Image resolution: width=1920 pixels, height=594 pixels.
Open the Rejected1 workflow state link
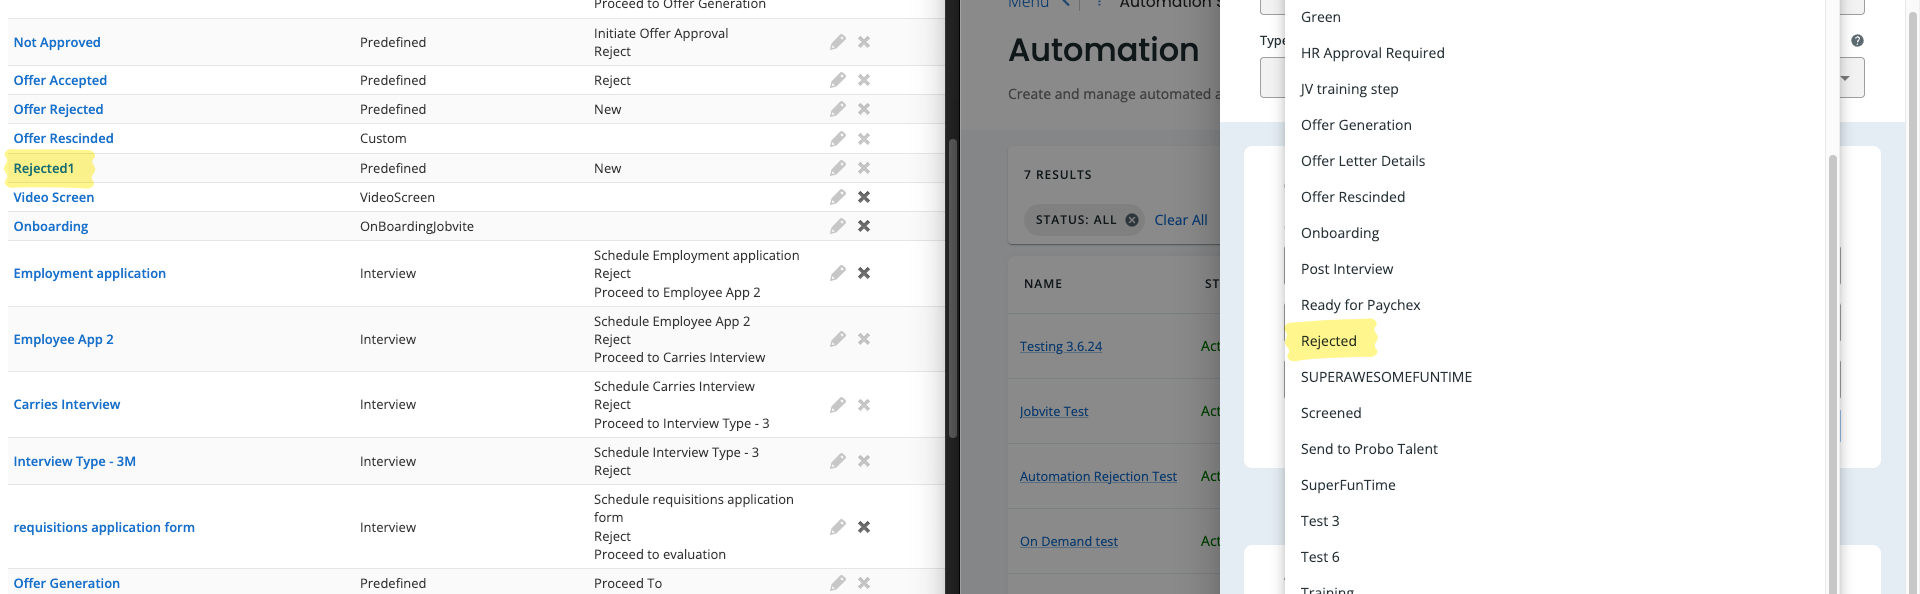tap(44, 168)
